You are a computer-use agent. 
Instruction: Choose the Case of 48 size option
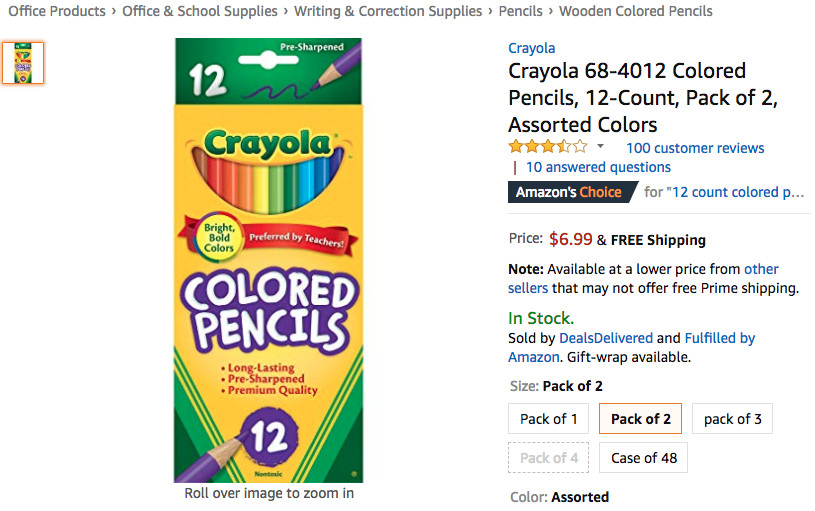pyautogui.click(x=644, y=458)
